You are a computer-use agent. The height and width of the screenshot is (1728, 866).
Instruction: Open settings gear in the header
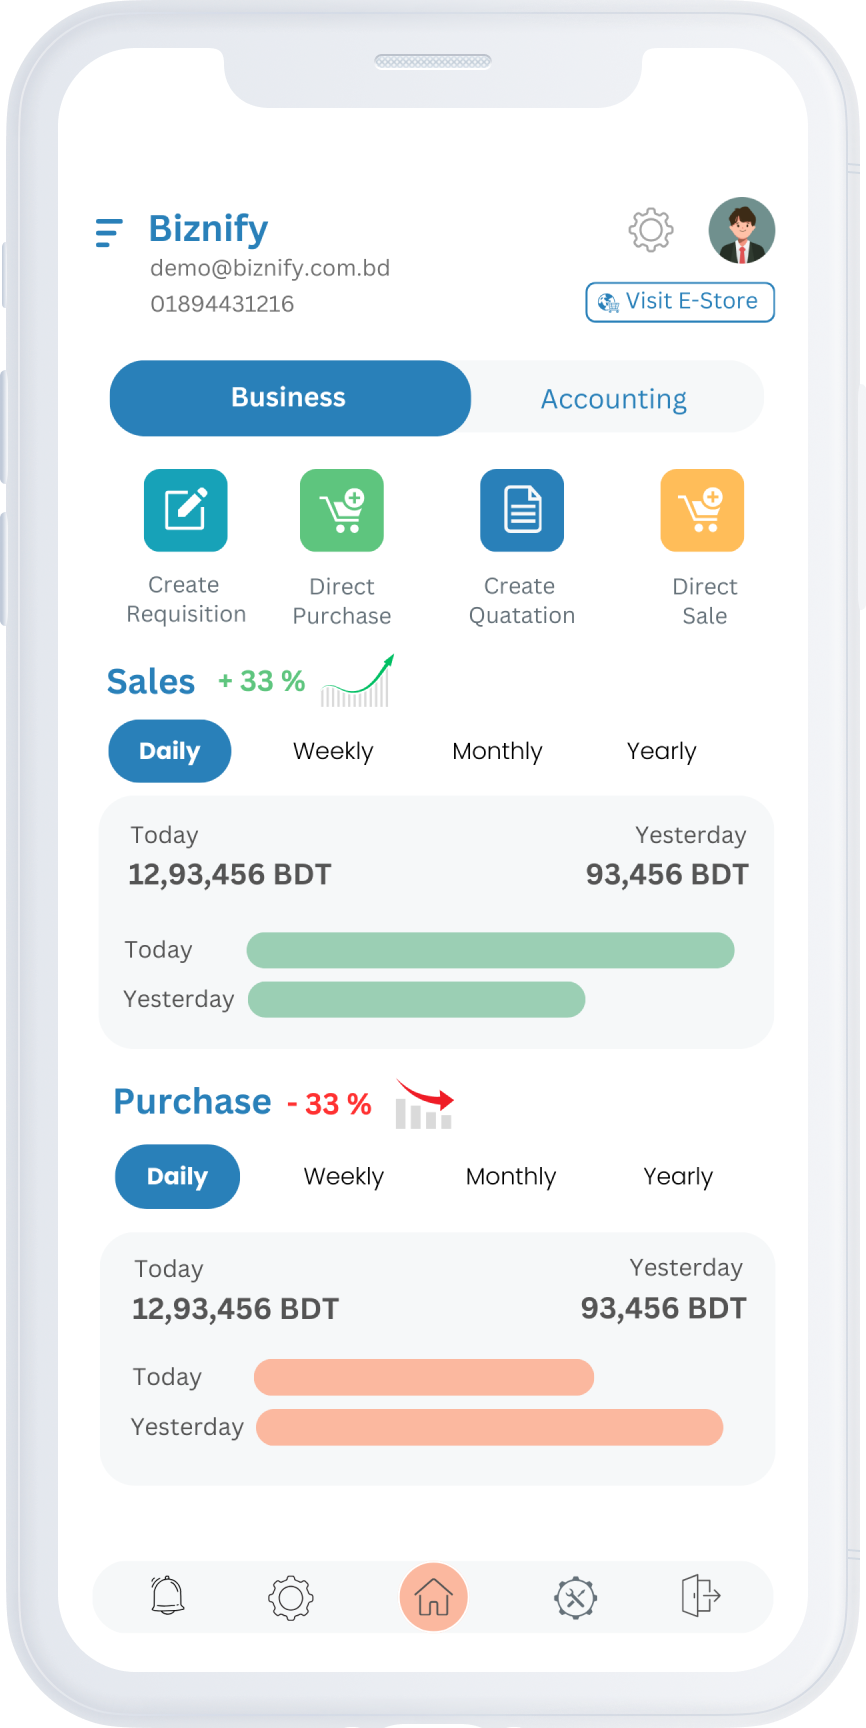pyautogui.click(x=651, y=230)
